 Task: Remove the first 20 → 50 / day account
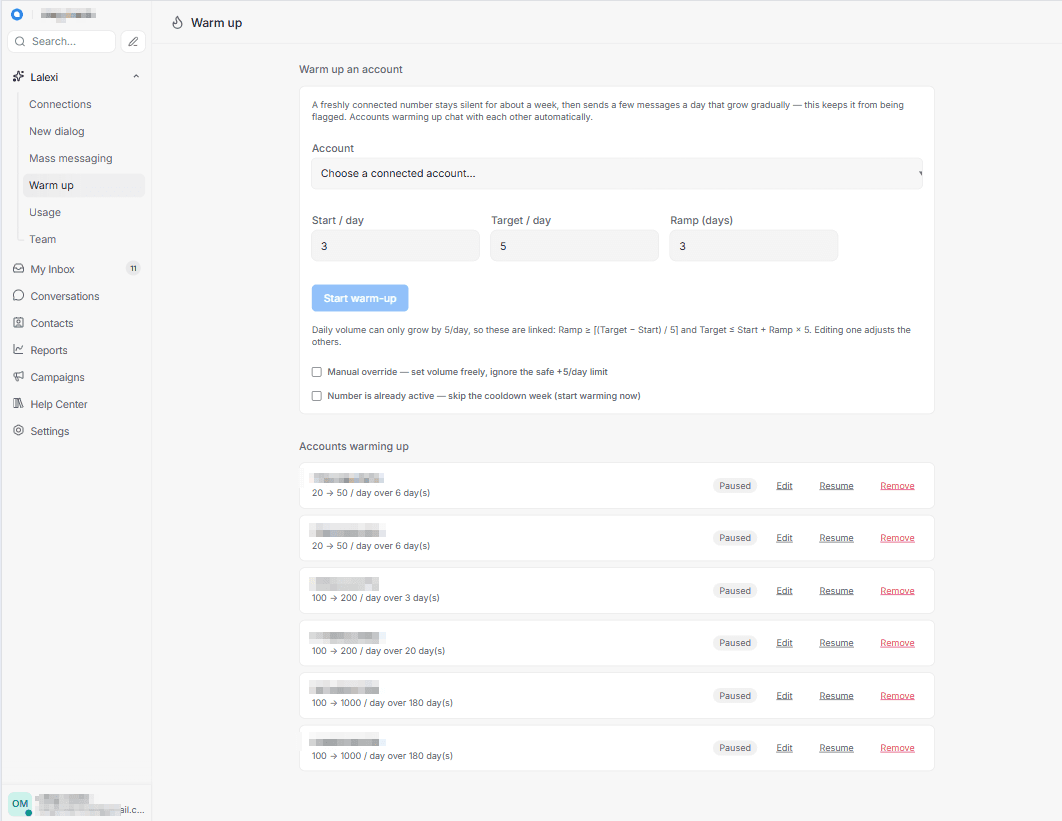[897, 486]
